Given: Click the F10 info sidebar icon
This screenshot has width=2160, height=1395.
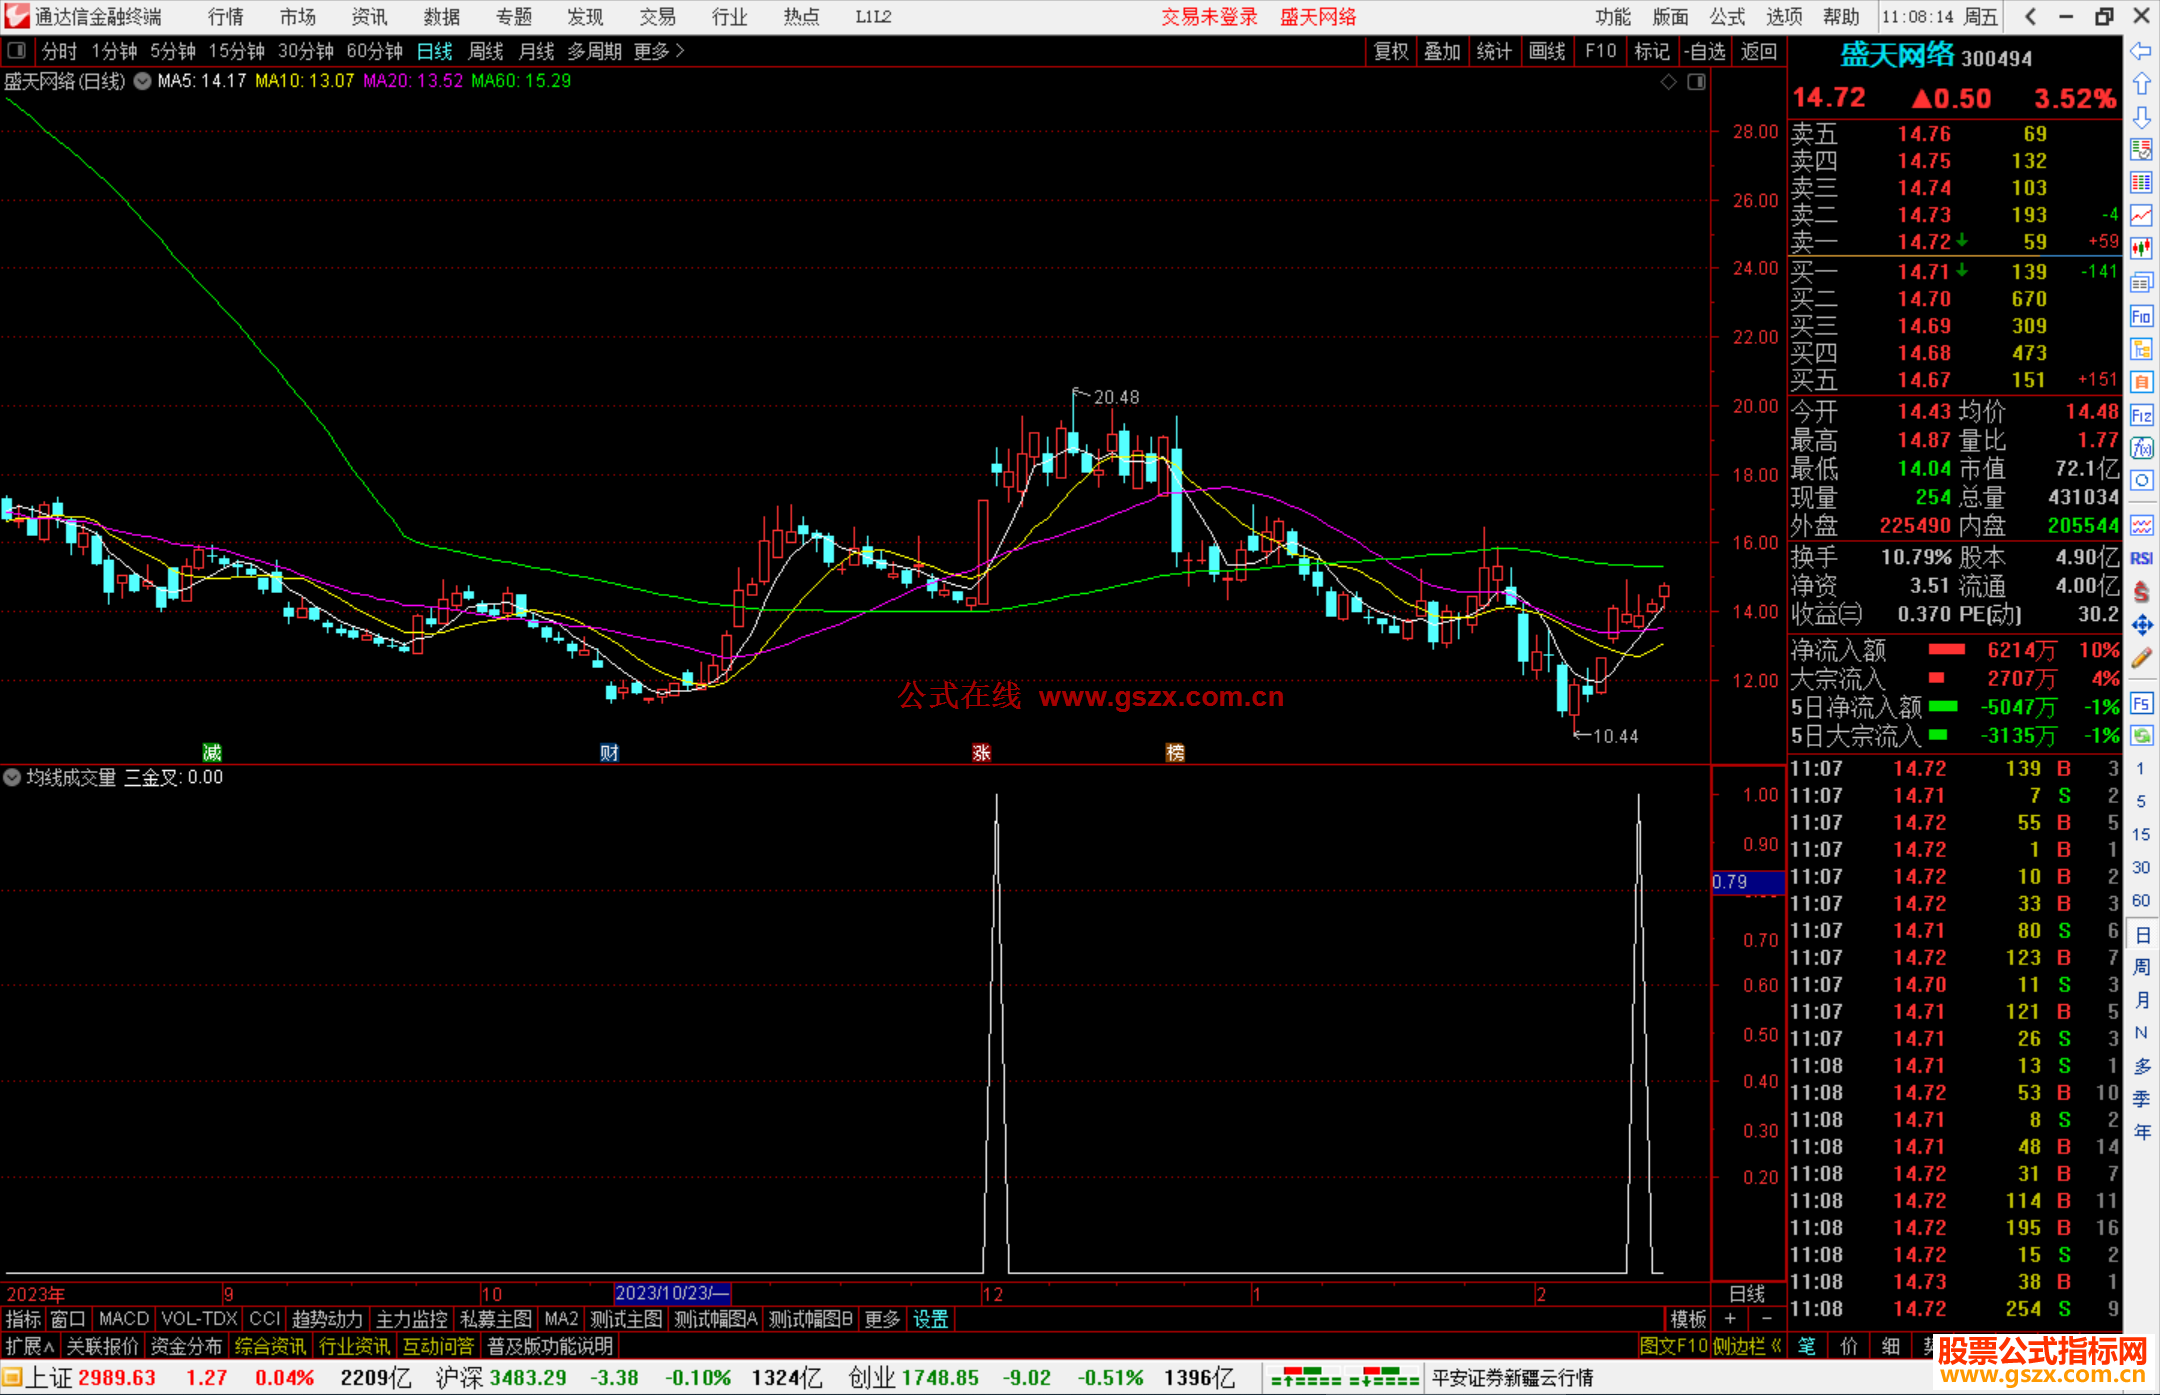Looking at the screenshot, I should pos(2140,317).
